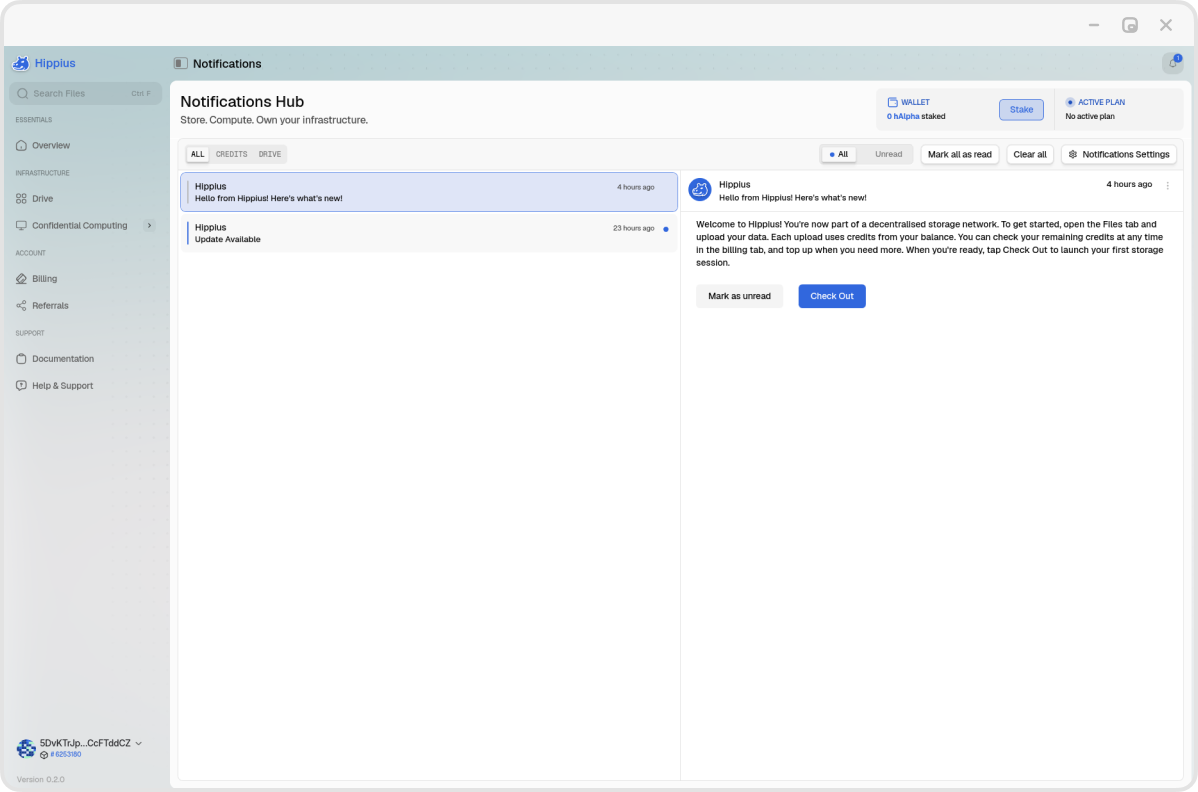Open the three-dot menu of open message
Screen dimensions: 1198x792
[1167, 186]
